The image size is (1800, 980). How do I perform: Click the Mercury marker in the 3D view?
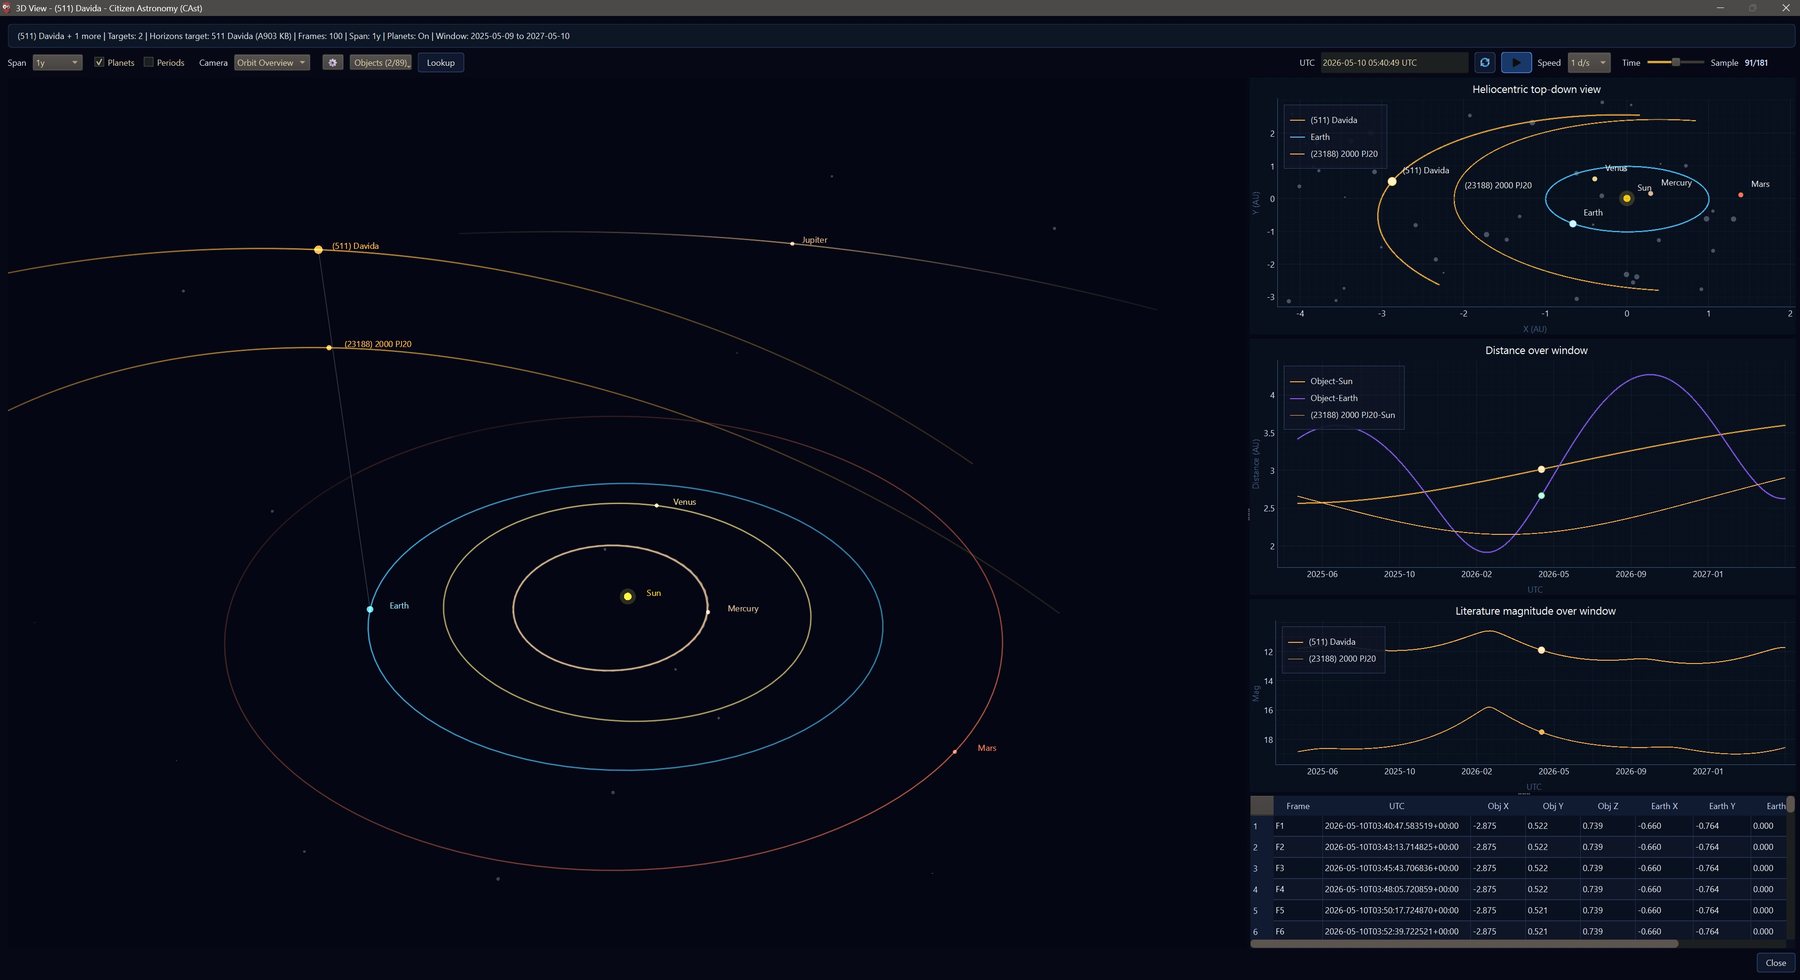click(x=708, y=612)
